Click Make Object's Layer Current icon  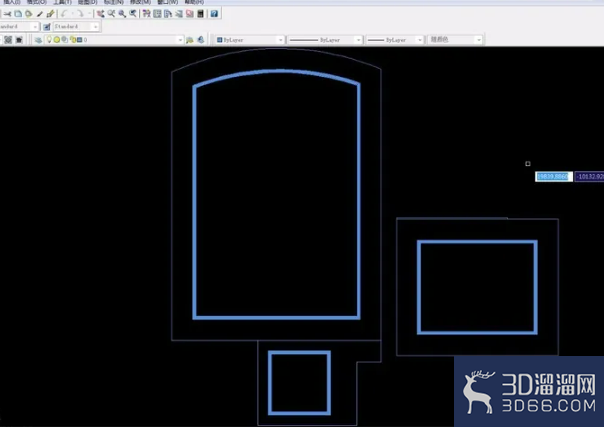click(190, 40)
